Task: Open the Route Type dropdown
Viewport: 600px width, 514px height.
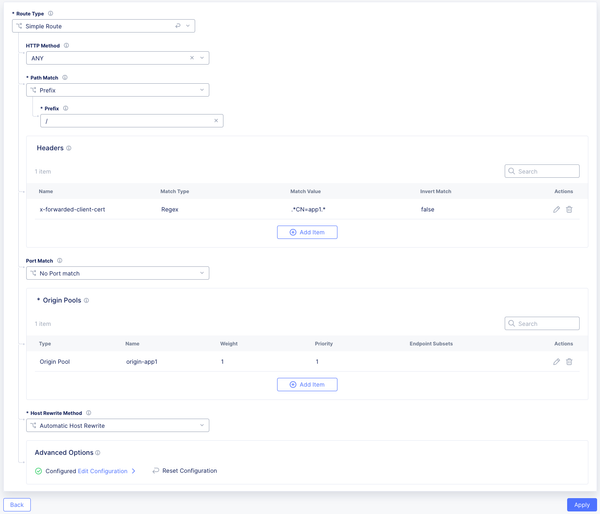Action: (x=189, y=26)
